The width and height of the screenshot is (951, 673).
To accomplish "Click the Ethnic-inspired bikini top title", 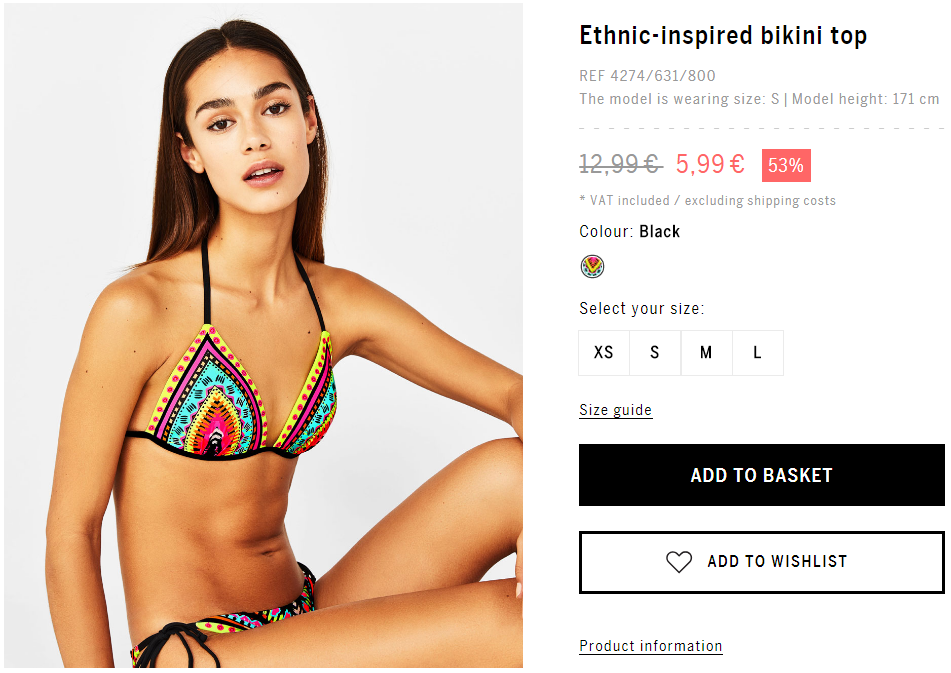I will click(x=723, y=36).
